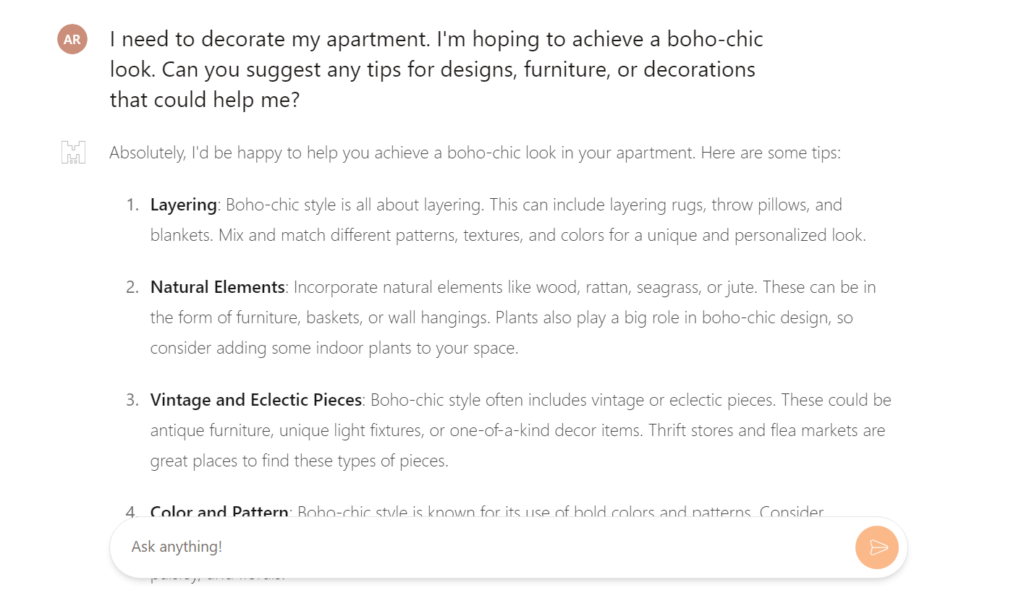Focus the "Ask anything!" input field

(x=480, y=547)
